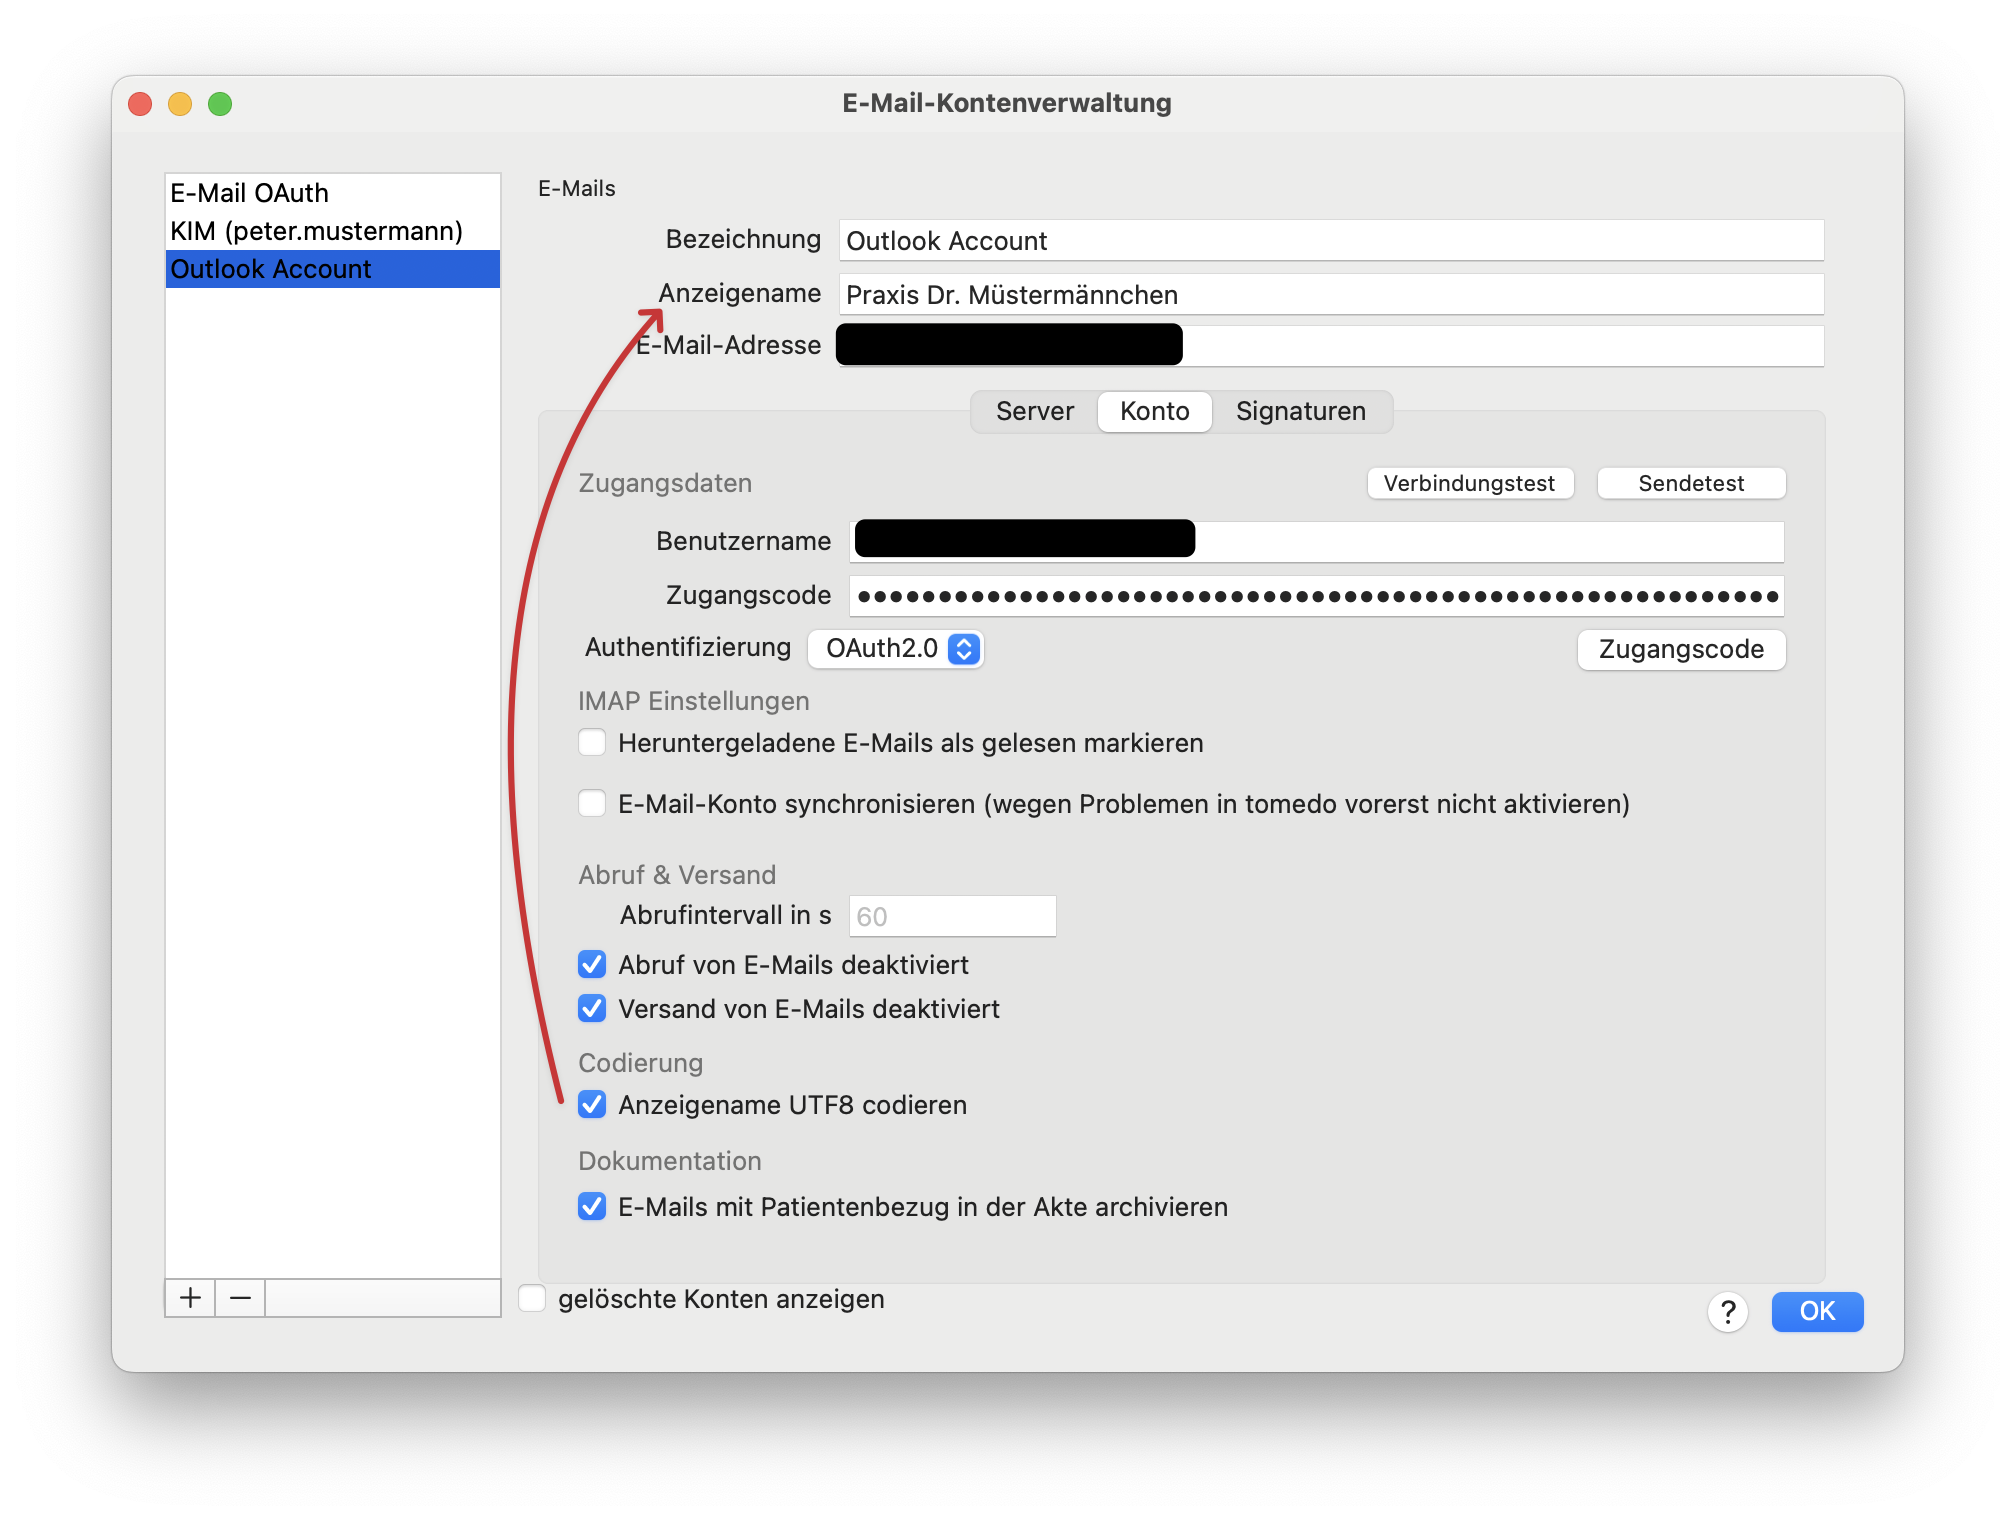
Task: Click the Abrufintervall in s field
Action: point(952,916)
